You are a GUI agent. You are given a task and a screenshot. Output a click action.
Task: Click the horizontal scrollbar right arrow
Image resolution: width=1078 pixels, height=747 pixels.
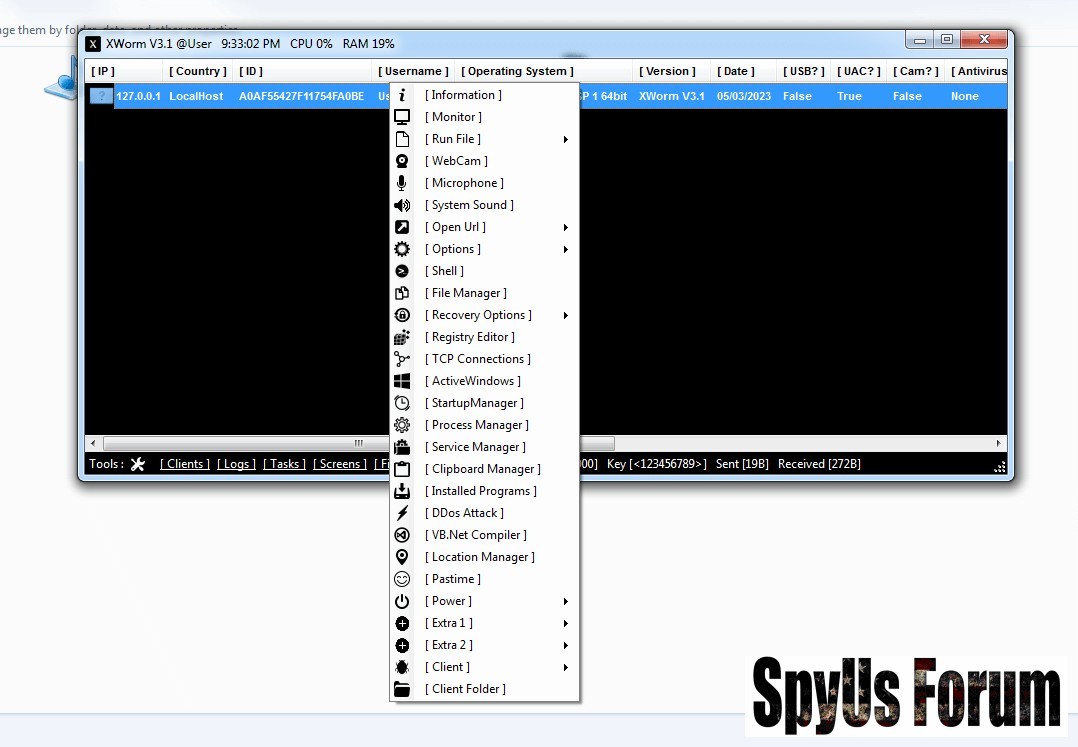click(x=998, y=443)
